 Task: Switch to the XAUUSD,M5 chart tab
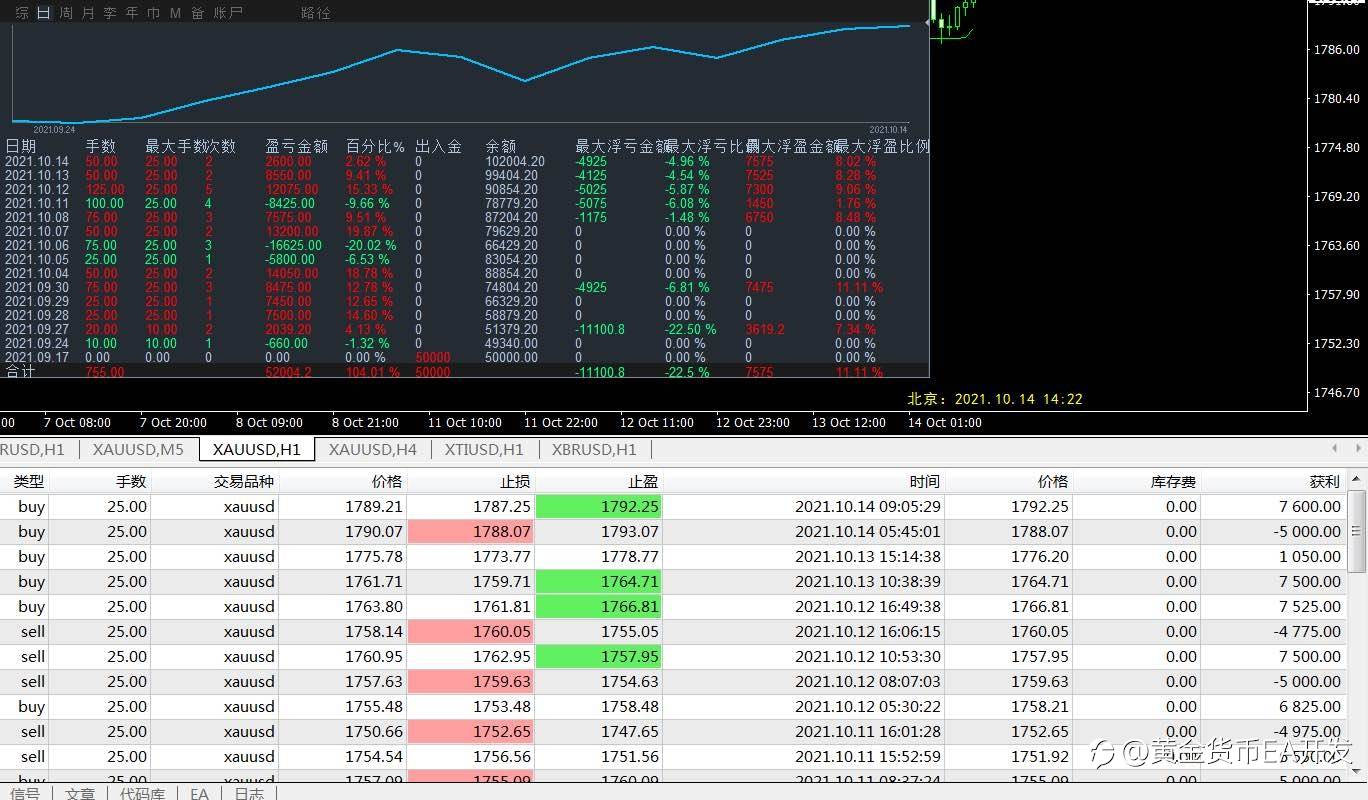pos(138,449)
